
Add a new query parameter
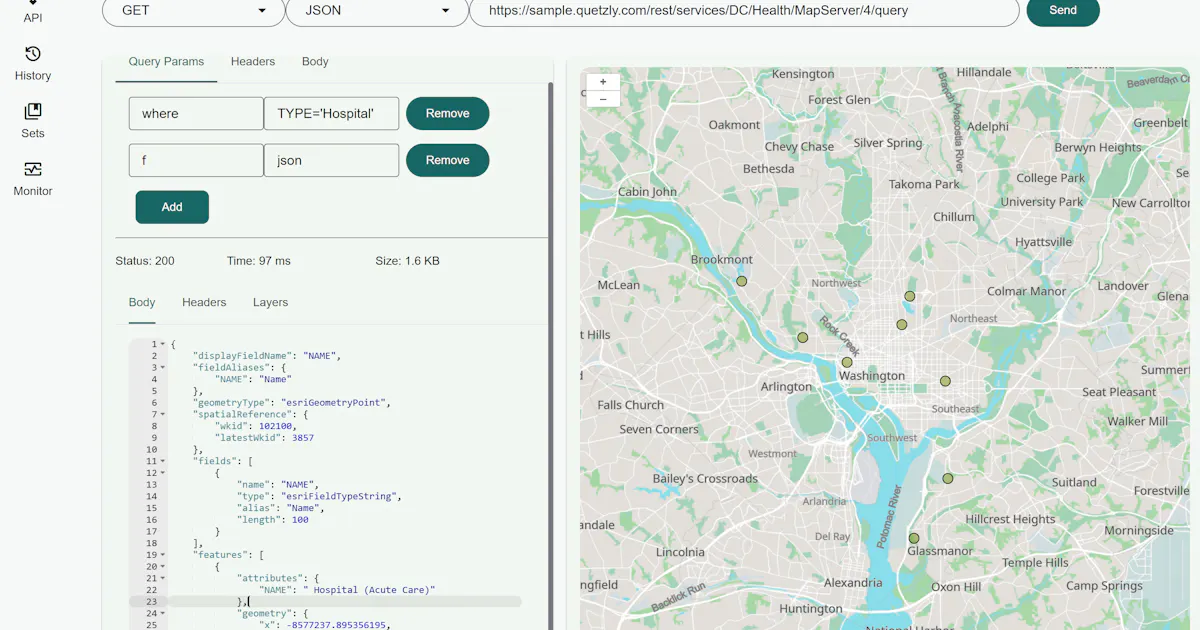[x=172, y=207]
